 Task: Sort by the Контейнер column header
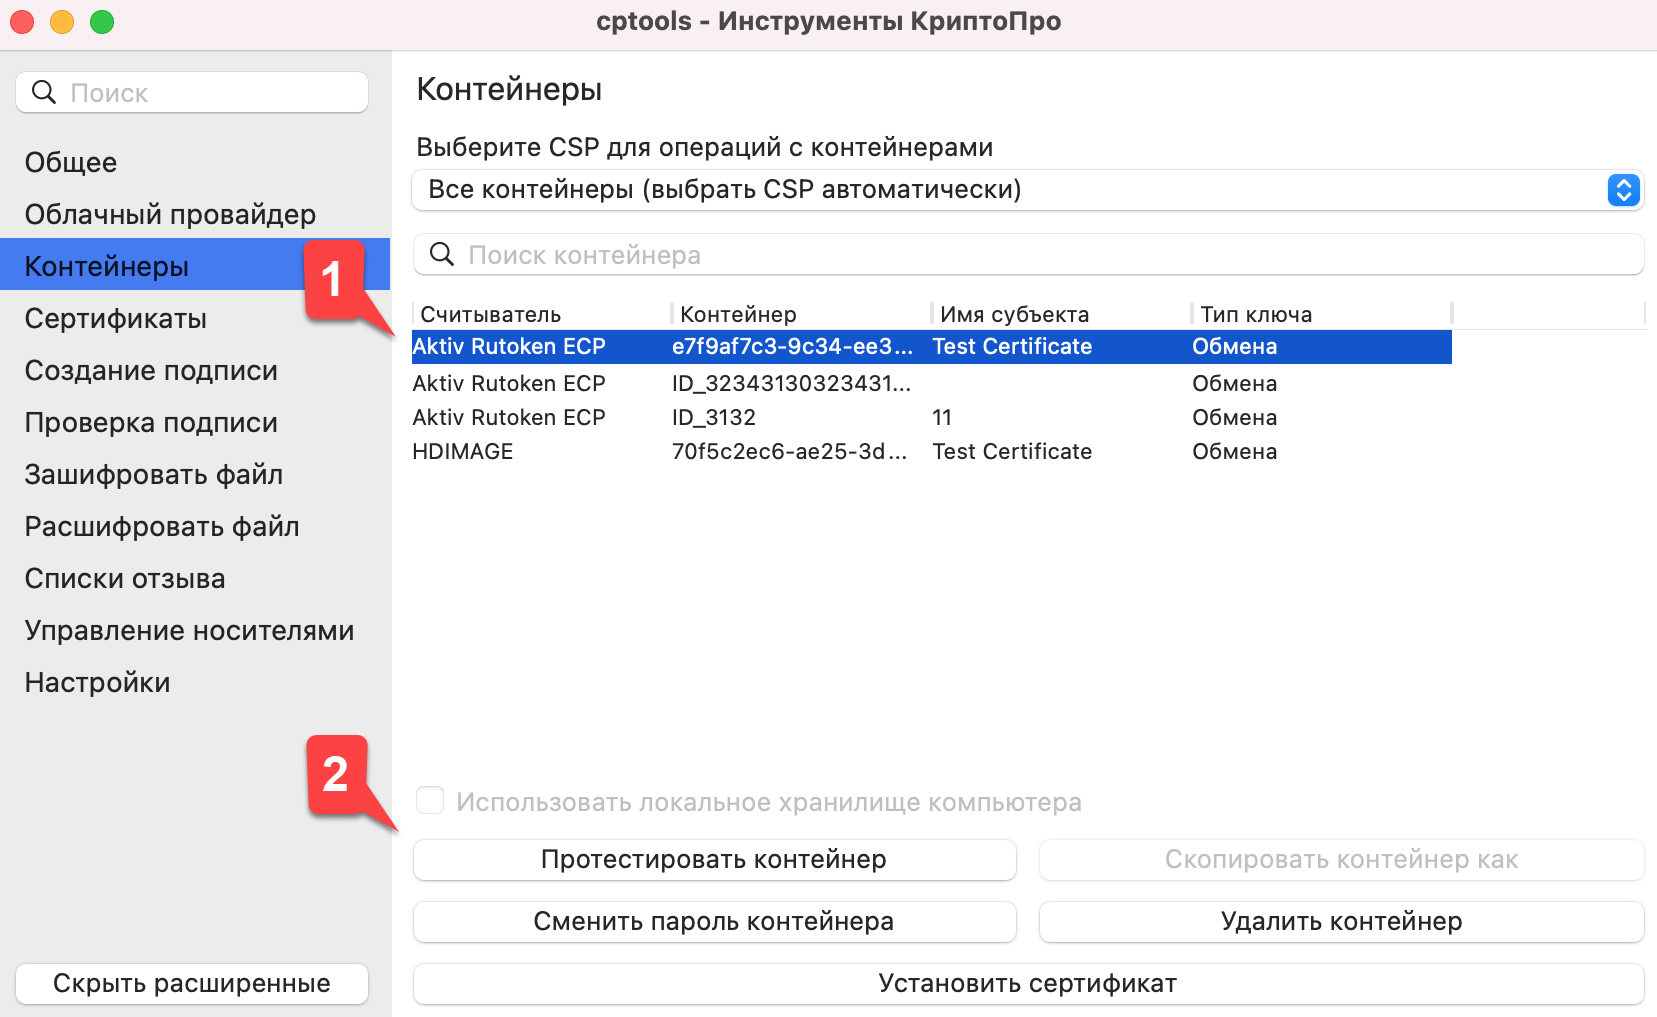click(x=800, y=314)
